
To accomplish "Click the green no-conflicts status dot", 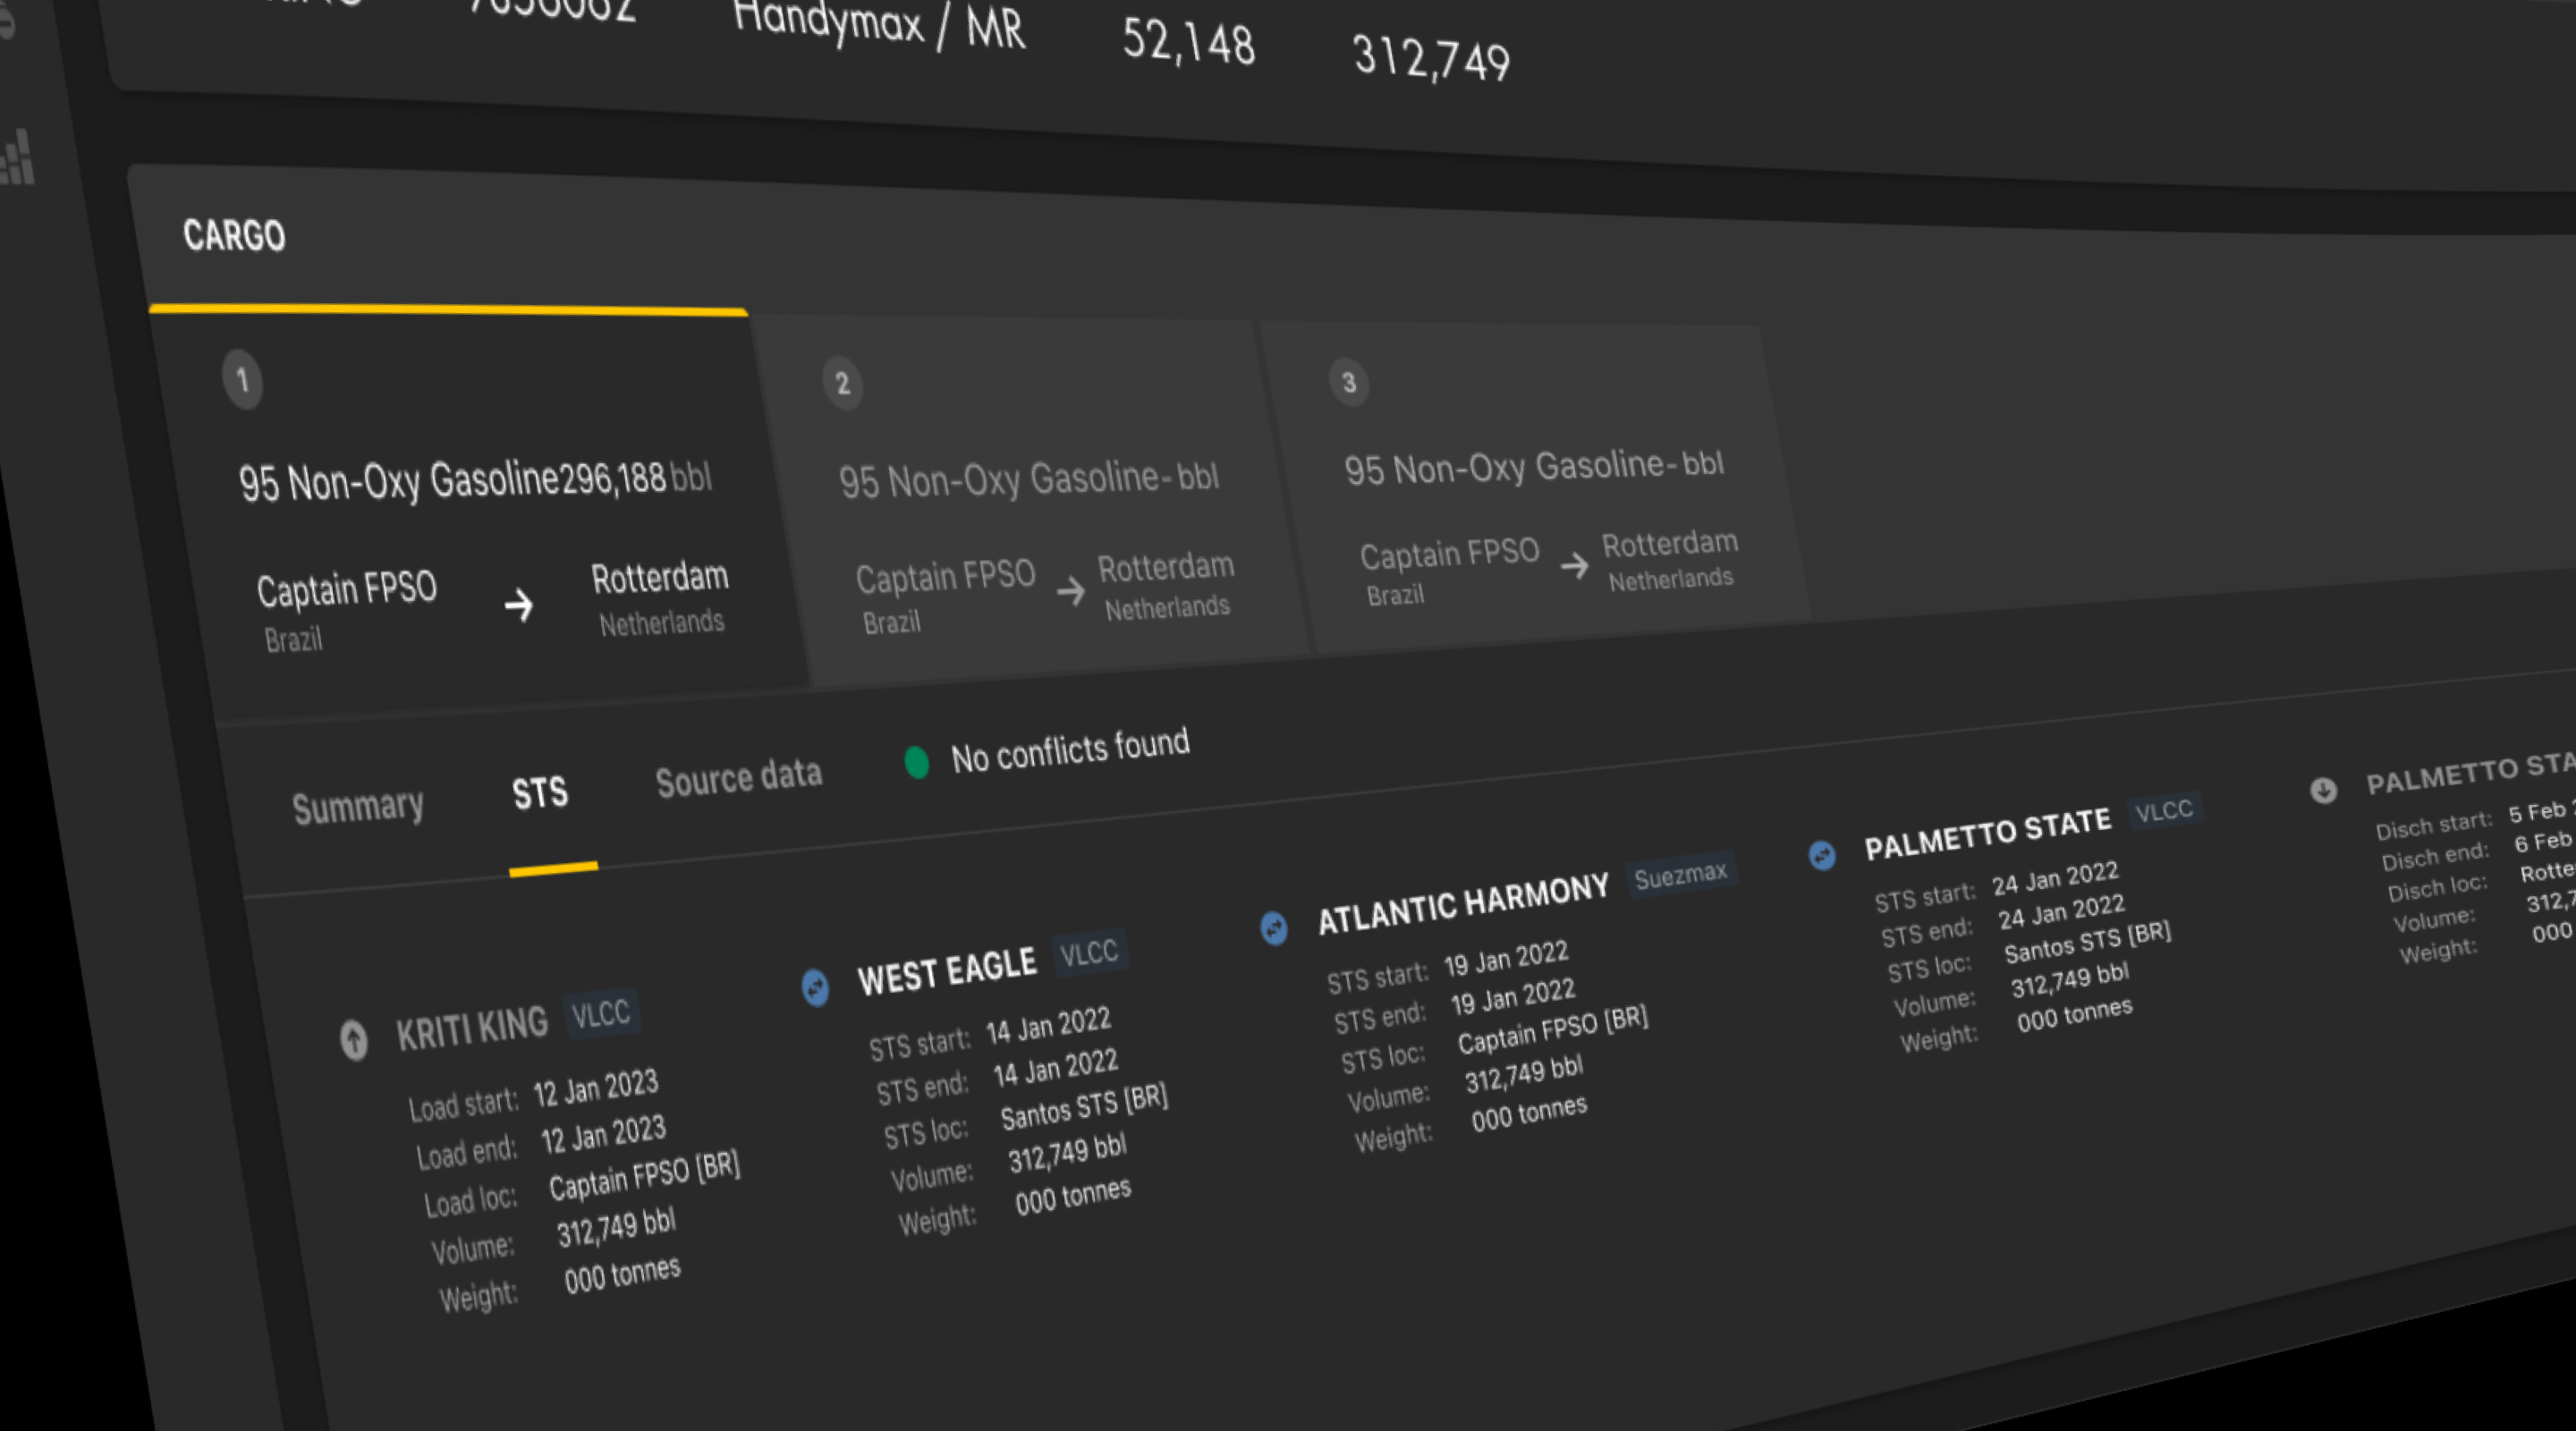I will [916, 762].
